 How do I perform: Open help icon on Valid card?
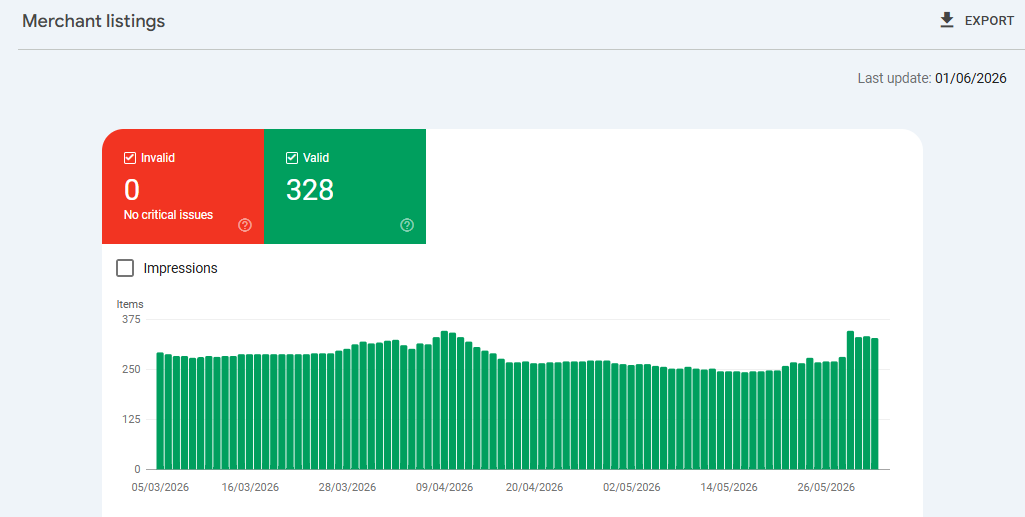tap(407, 225)
